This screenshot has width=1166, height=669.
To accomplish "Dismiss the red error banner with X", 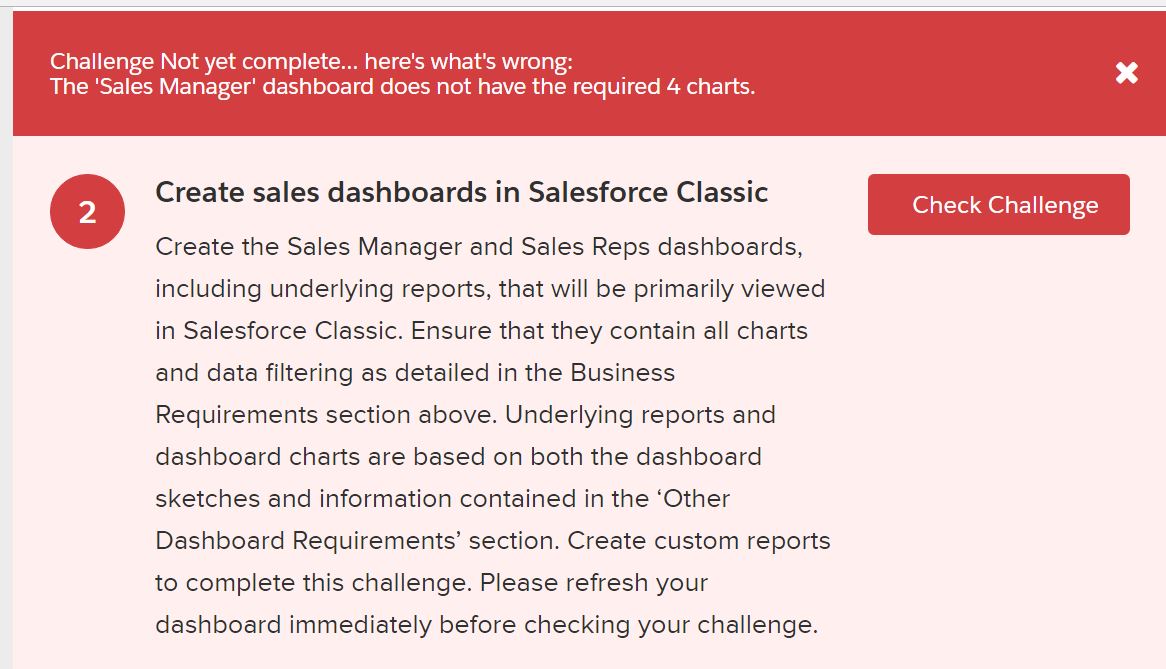I will click(1126, 73).
